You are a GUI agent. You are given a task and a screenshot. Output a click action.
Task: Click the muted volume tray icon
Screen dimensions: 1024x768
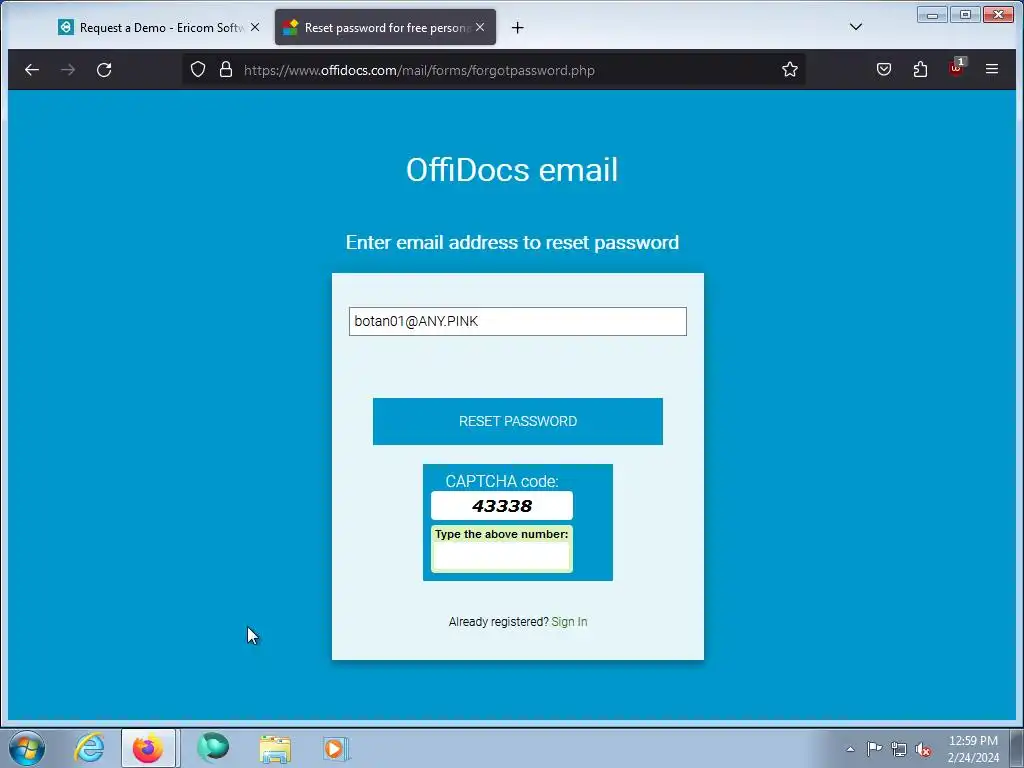point(923,750)
